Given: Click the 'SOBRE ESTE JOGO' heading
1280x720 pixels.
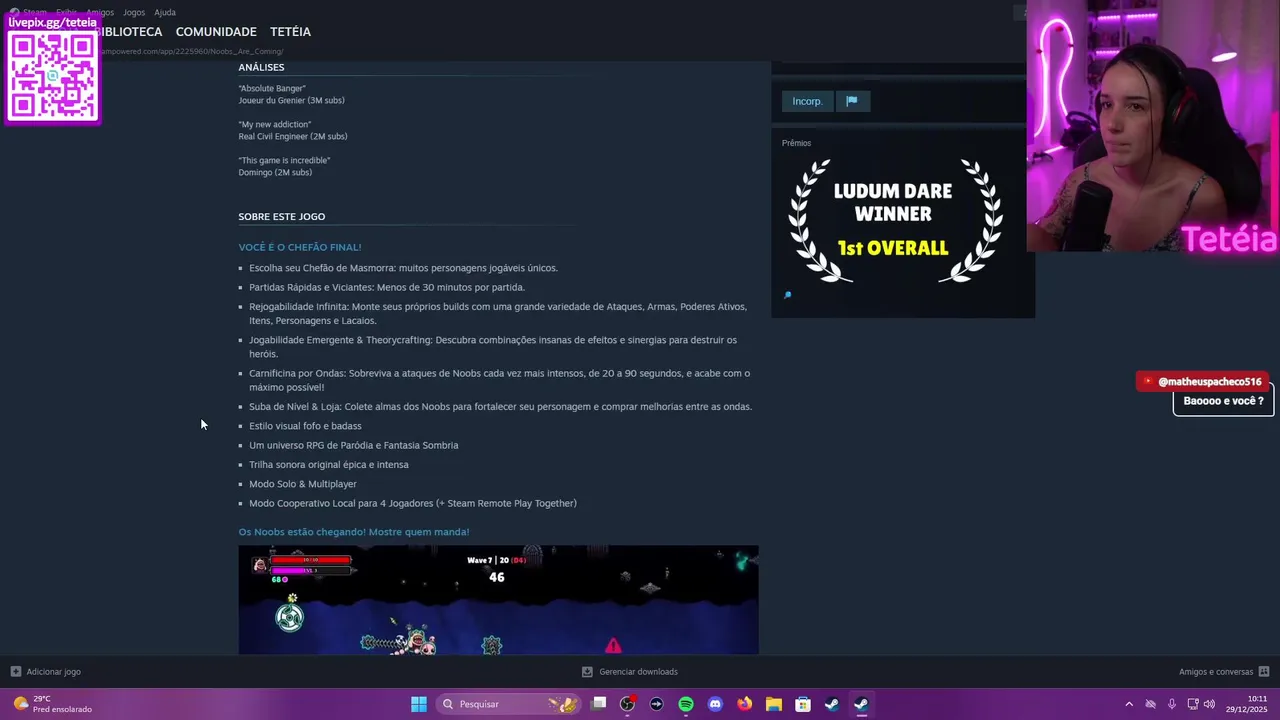Looking at the screenshot, I should [x=282, y=217].
